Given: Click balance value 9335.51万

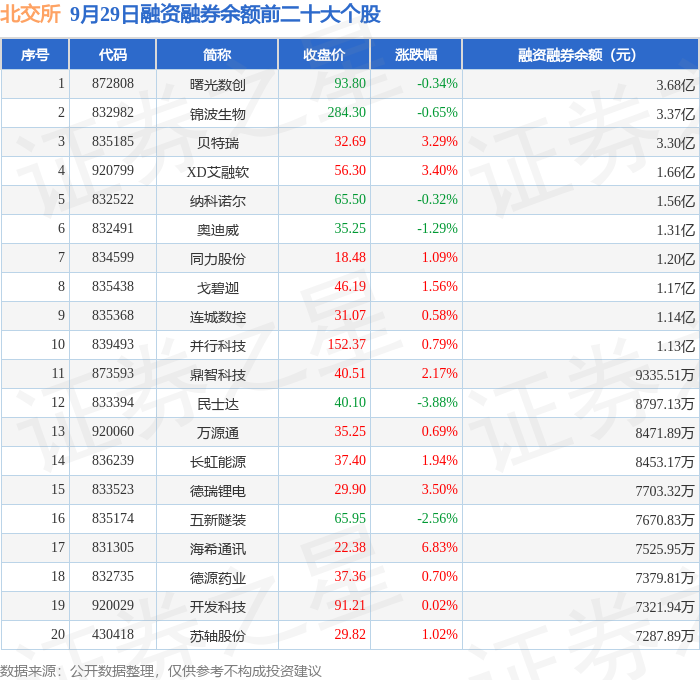Looking at the screenshot, I should (665, 375).
